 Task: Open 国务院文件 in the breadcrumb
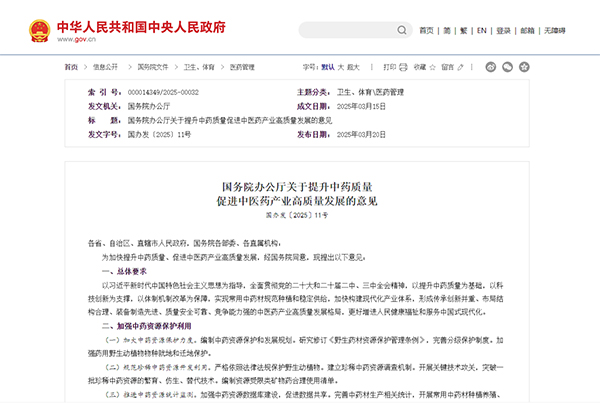pyautogui.click(x=152, y=67)
